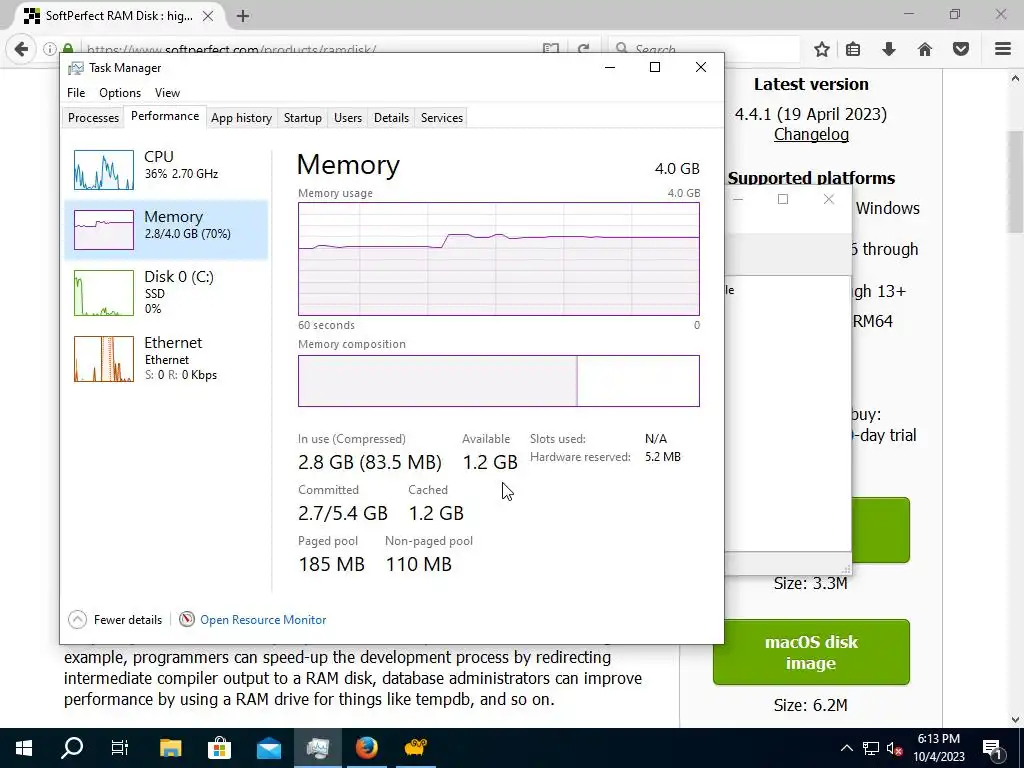Open the Action Center notifications icon
The width and height of the screenshot is (1024, 768).
[x=993, y=748]
